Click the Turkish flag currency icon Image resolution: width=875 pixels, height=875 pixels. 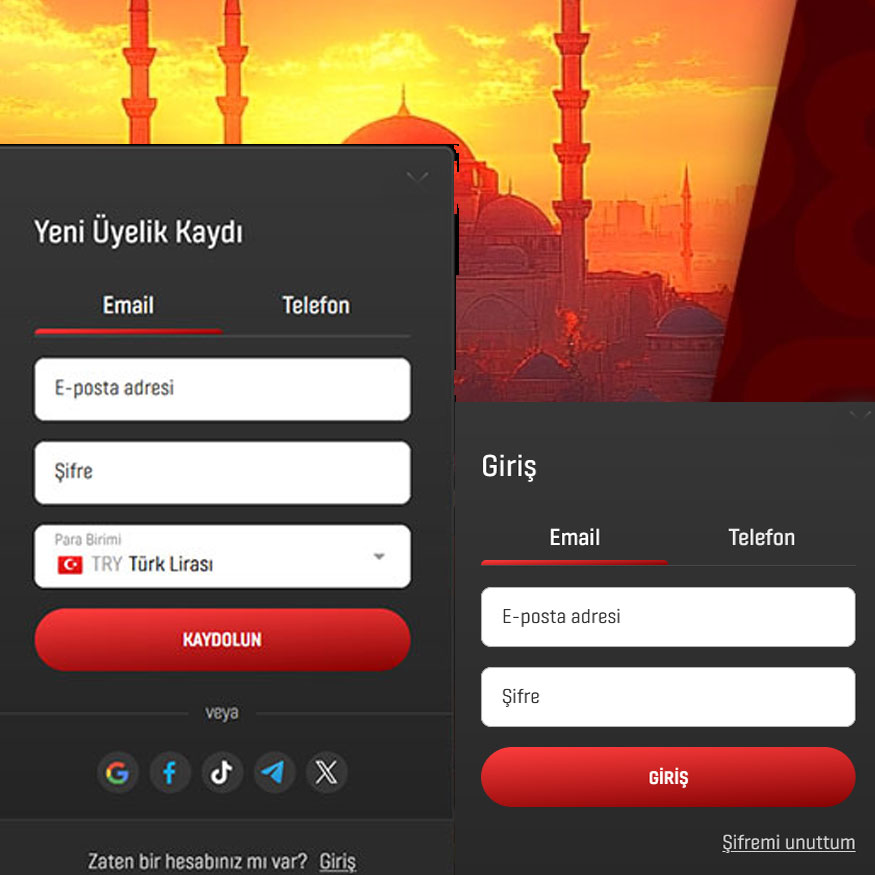tap(70, 565)
